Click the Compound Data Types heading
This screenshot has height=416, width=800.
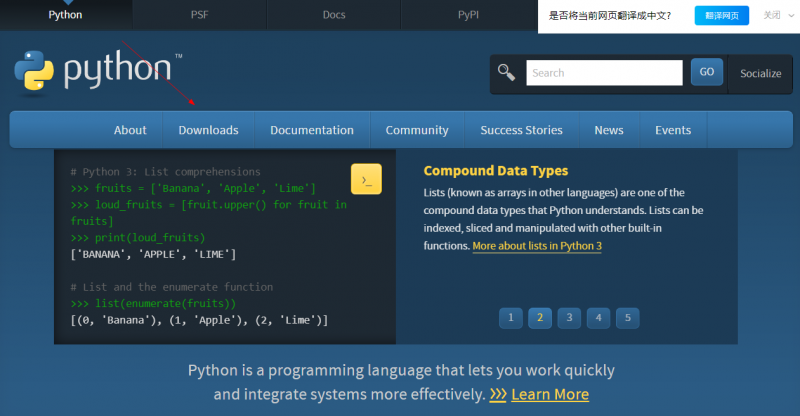(495, 171)
